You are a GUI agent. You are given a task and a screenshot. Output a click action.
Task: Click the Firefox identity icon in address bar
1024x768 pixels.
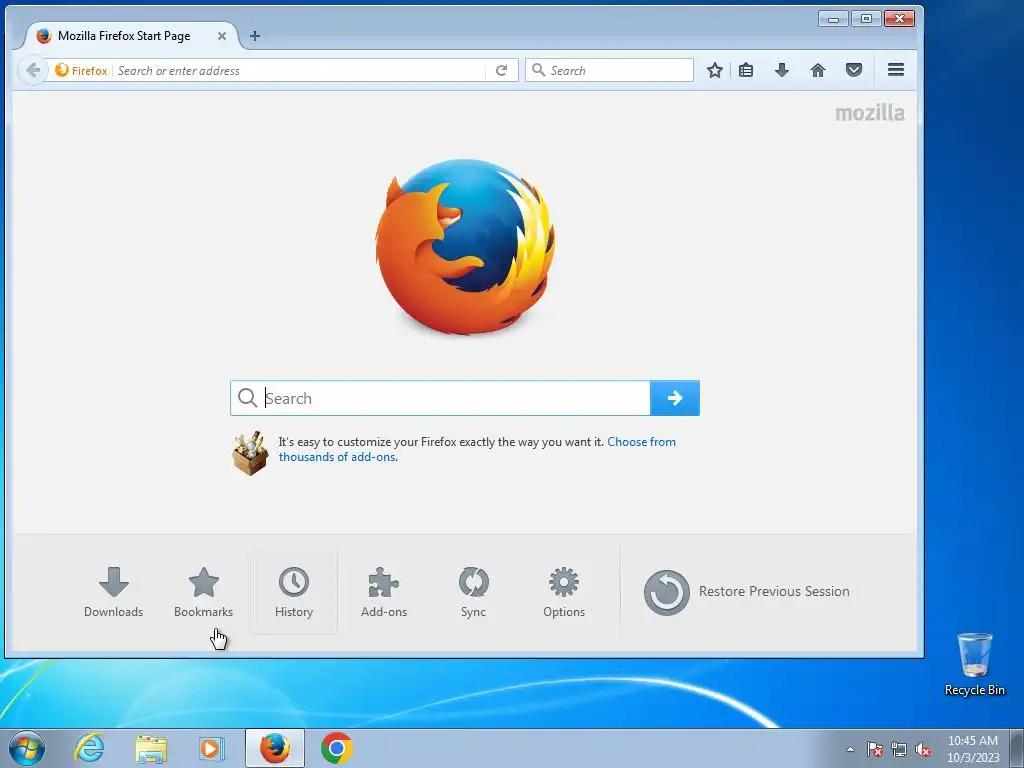click(62, 70)
